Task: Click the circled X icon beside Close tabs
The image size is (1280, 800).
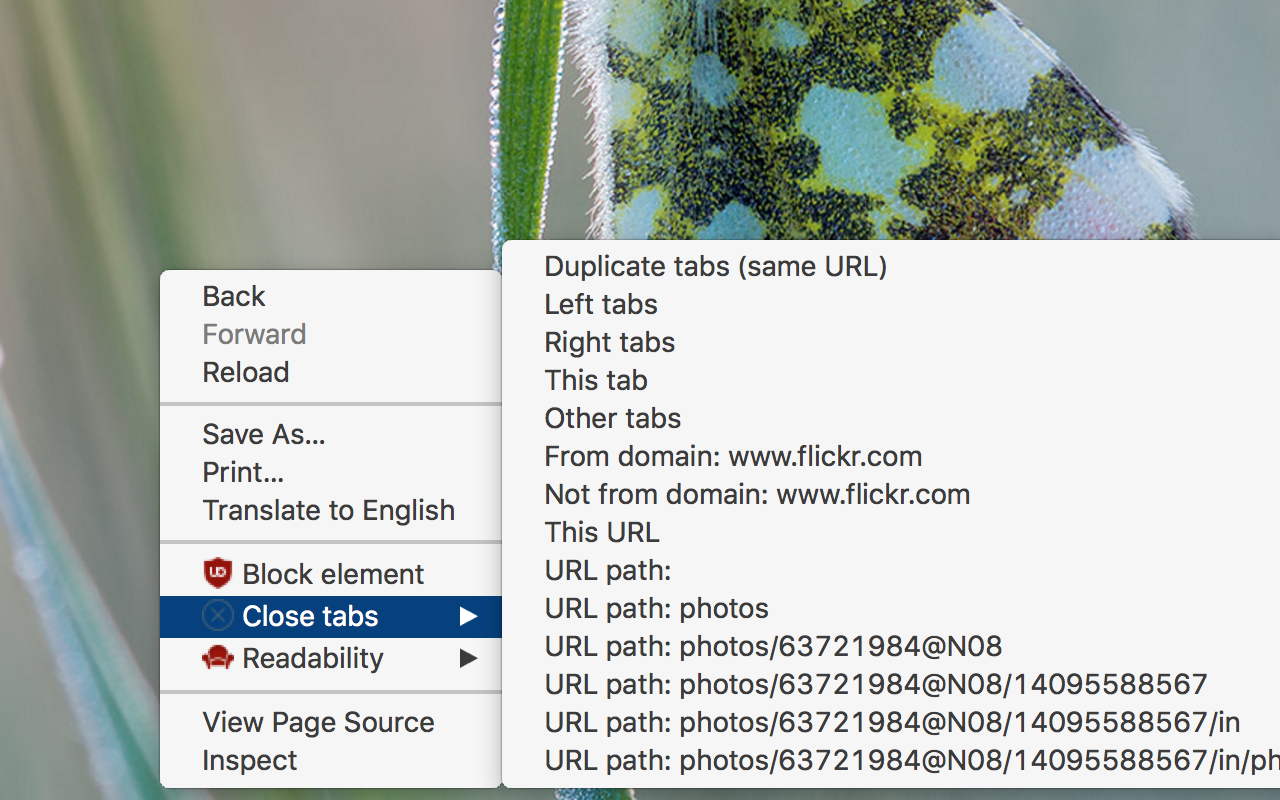Action: [217, 615]
